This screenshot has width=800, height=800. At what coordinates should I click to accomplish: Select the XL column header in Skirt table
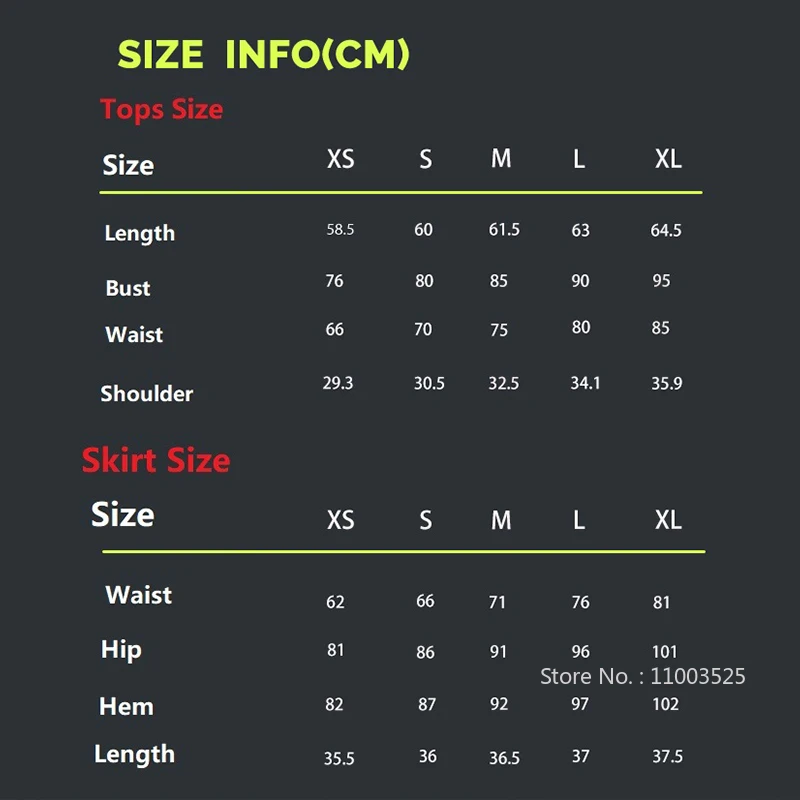tap(668, 520)
